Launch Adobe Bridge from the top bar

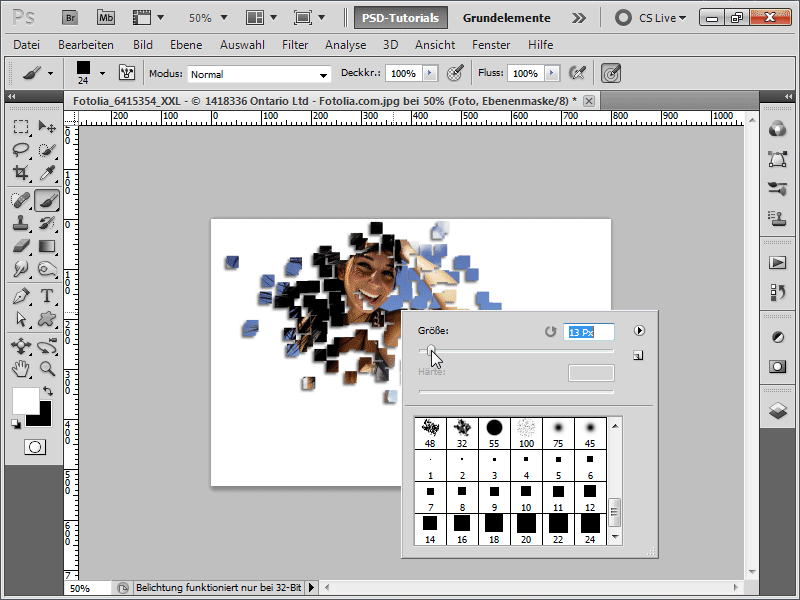coord(70,18)
